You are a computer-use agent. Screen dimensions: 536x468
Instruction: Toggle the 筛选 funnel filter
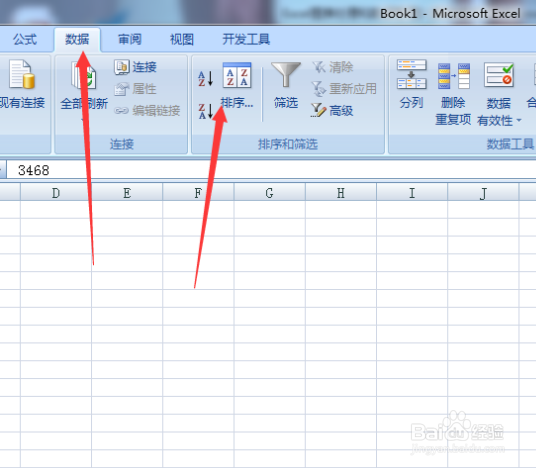(x=286, y=85)
